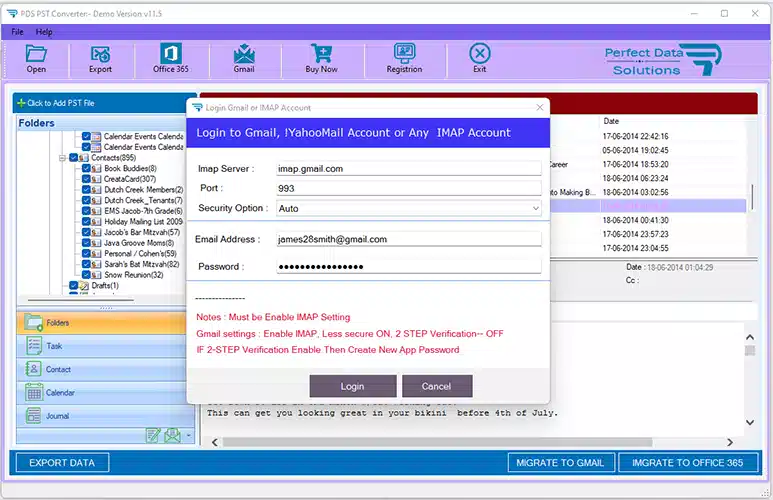Select Personal / Cohen's(59) folder

point(141,253)
